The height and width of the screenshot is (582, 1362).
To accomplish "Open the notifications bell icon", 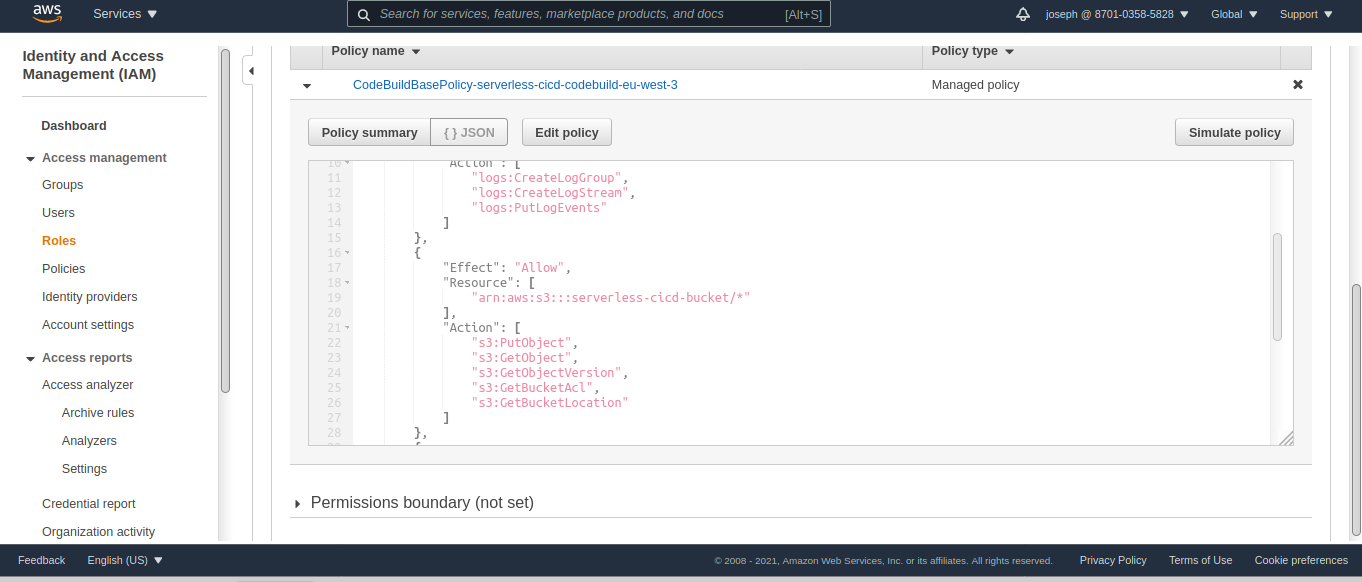I will pyautogui.click(x=1022, y=14).
